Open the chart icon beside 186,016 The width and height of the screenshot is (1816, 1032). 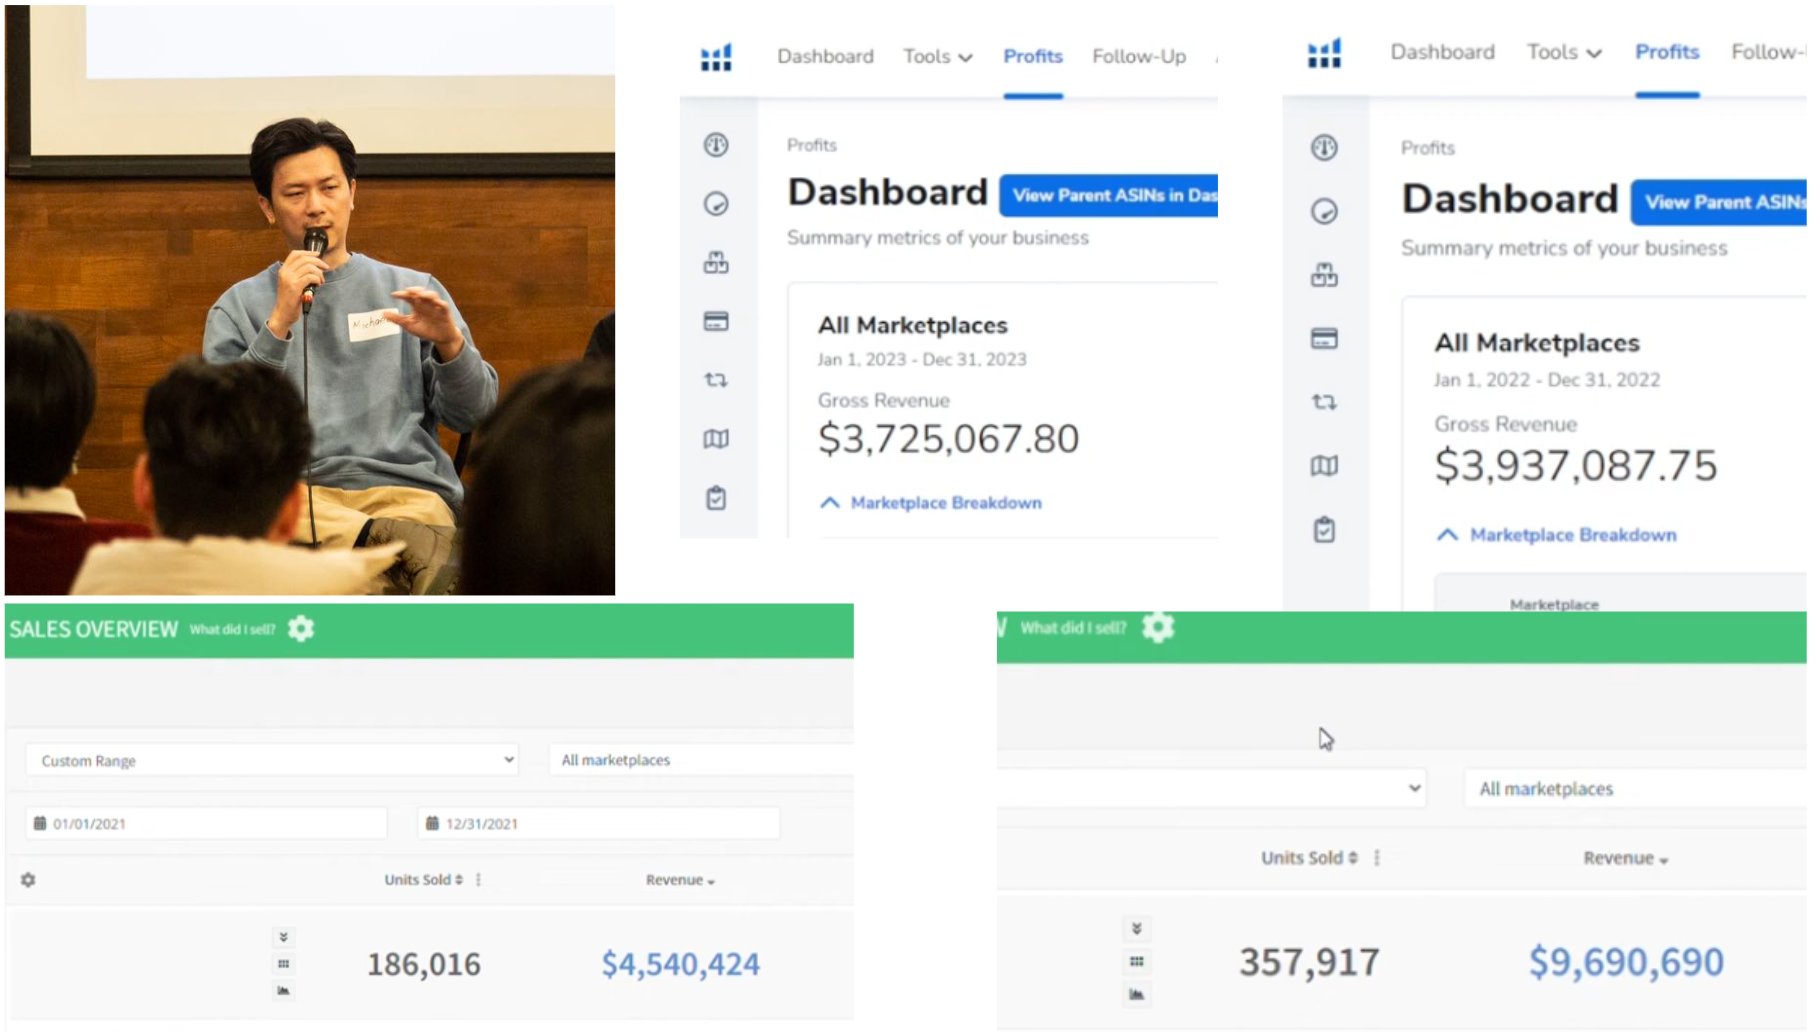pyautogui.click(x=284, y=991)
